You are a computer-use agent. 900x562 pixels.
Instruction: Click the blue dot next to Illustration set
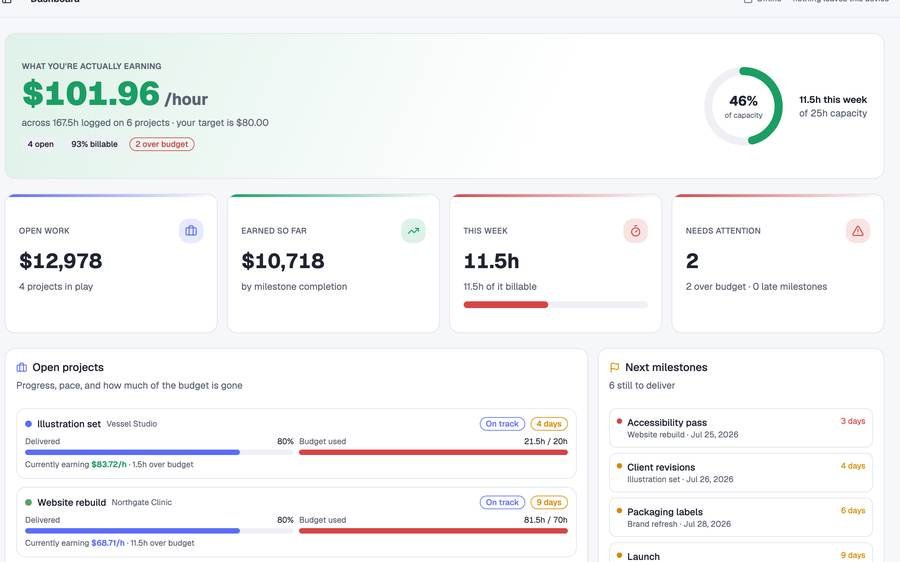click(28, 424)
